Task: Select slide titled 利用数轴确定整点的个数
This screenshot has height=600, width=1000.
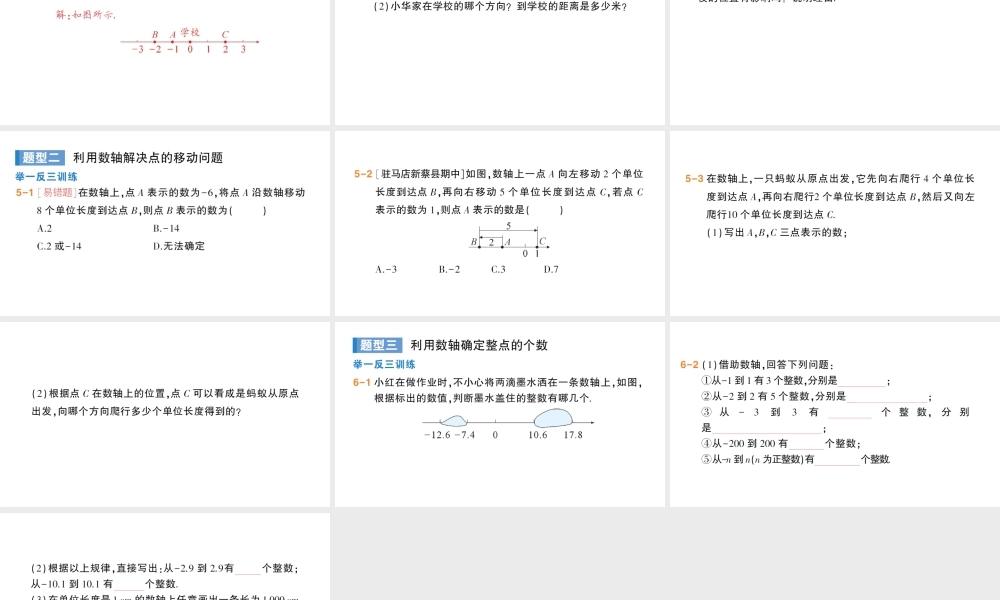Action: (499, 414)
